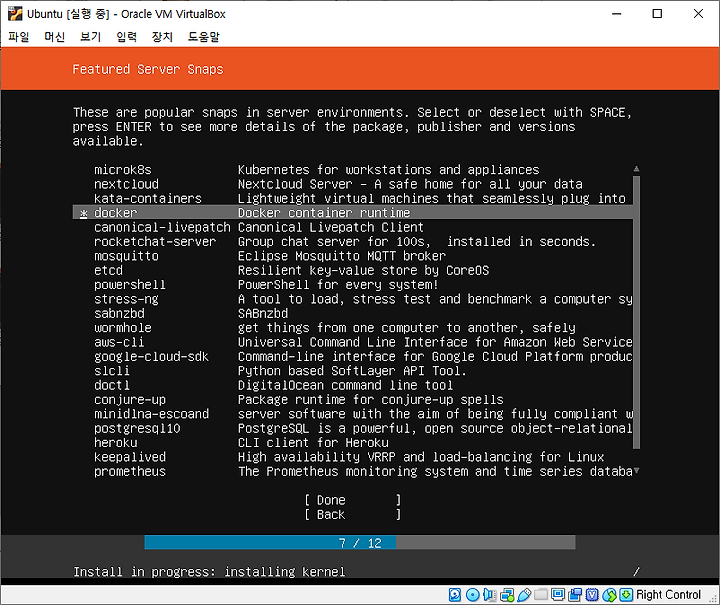Click the snap list scrollbar track
Viewport: 720px width, 605px height.
[636, 312]
